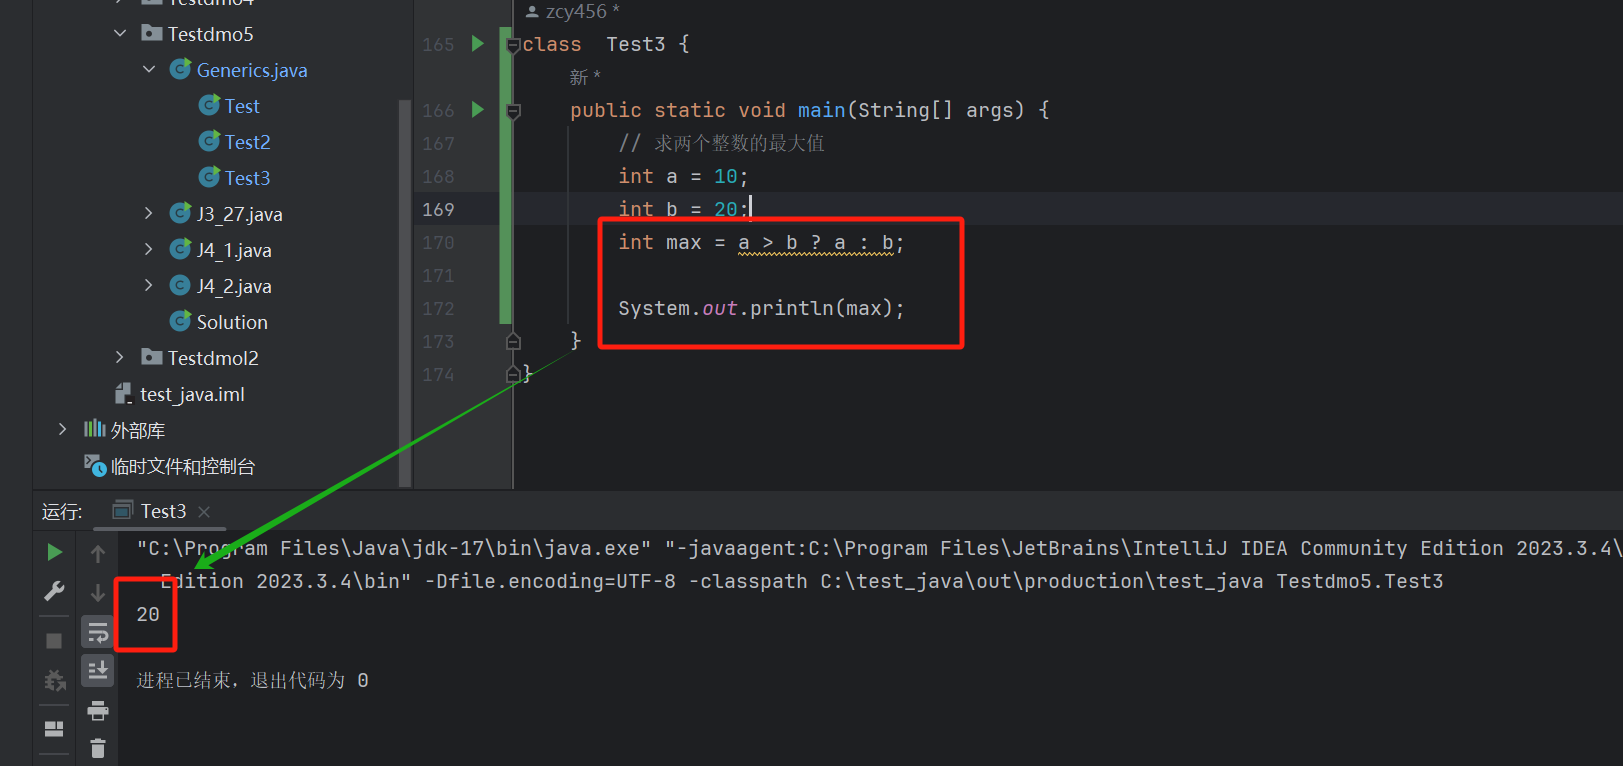Select class Test3 in project tree
This screenshot has height=766, width=1623.
coord(247,178)
